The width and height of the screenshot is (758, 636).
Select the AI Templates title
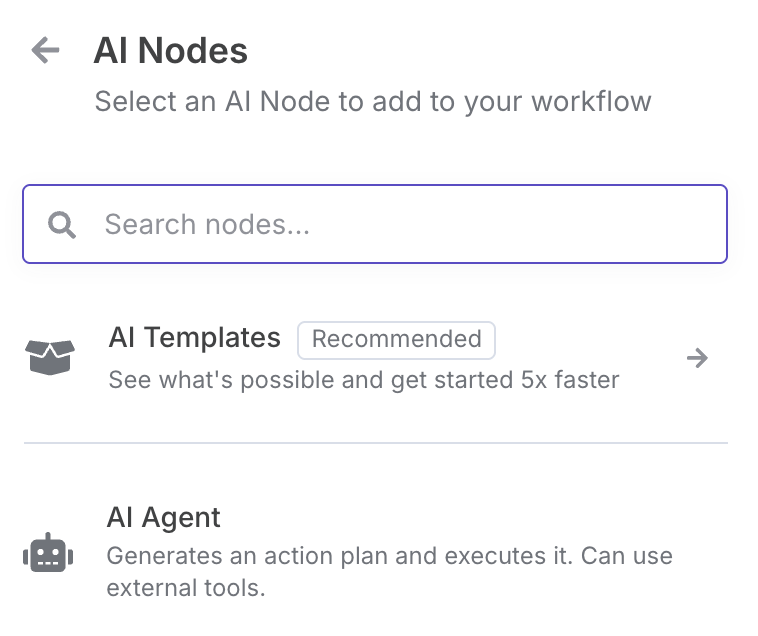[194, 337]
